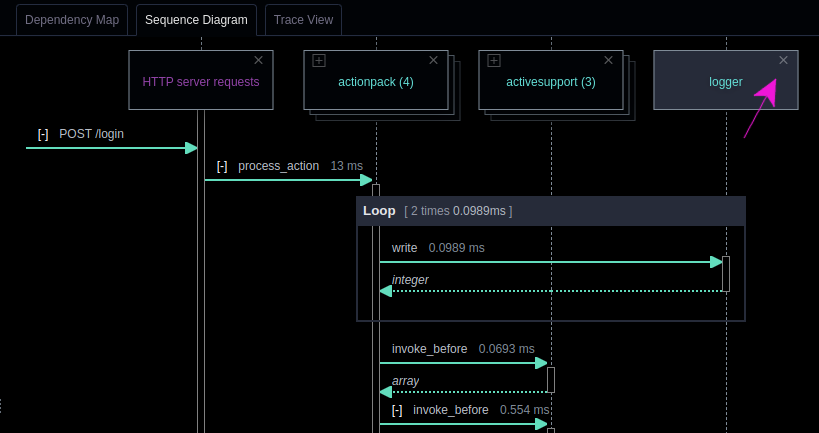Collapse the process_action call
The image size is (819, 433).
(222, 166)
